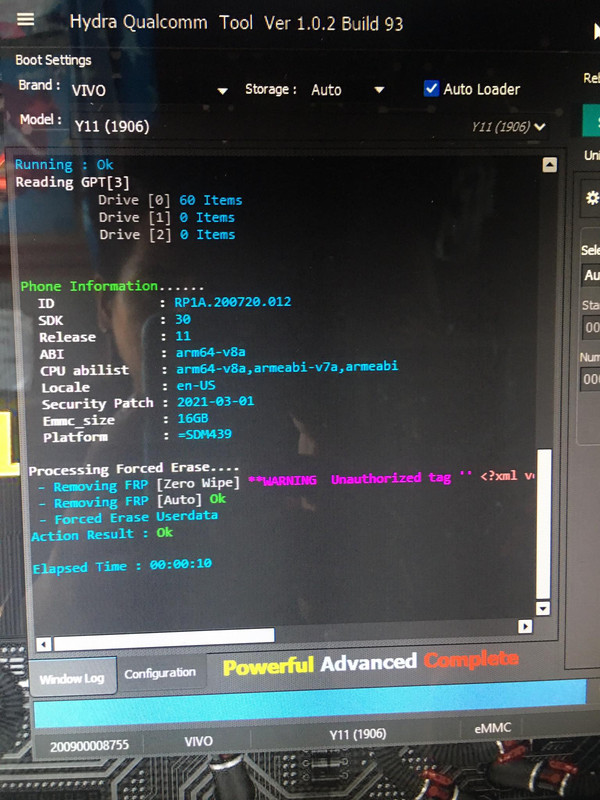This screenshot has width=600, height=800.
Task: Click the Elapsed Time 00:00:10 line
Action: click(122, 566)
